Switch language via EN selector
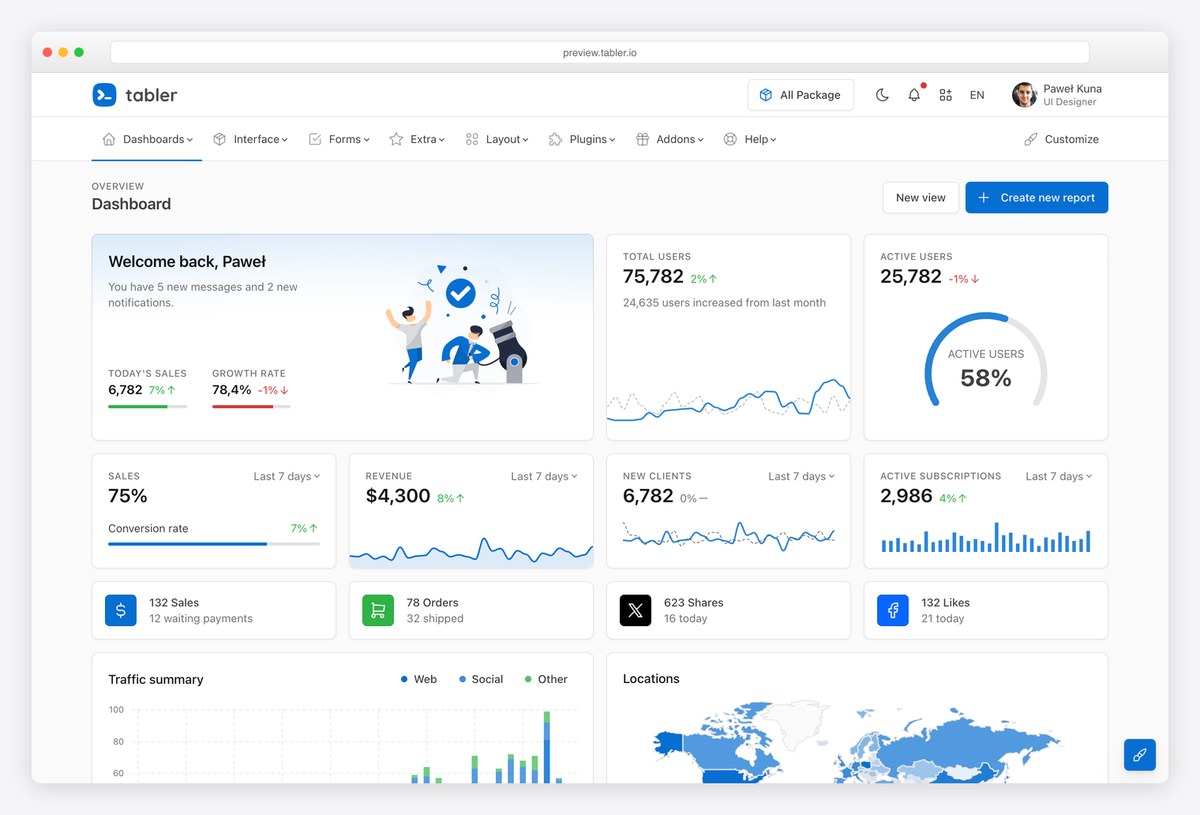1200x815 pixels. pyautogui.click(x=977, y=95)
